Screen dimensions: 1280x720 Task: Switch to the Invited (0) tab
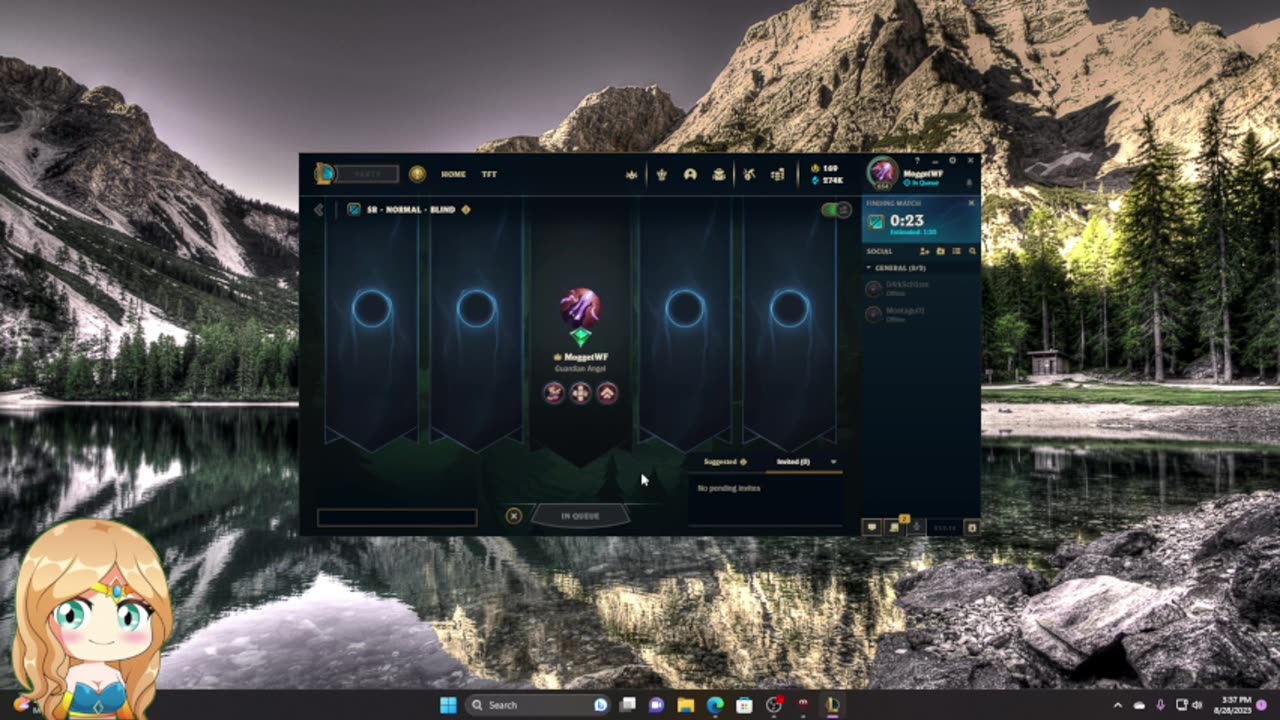(x=793, y=462)
